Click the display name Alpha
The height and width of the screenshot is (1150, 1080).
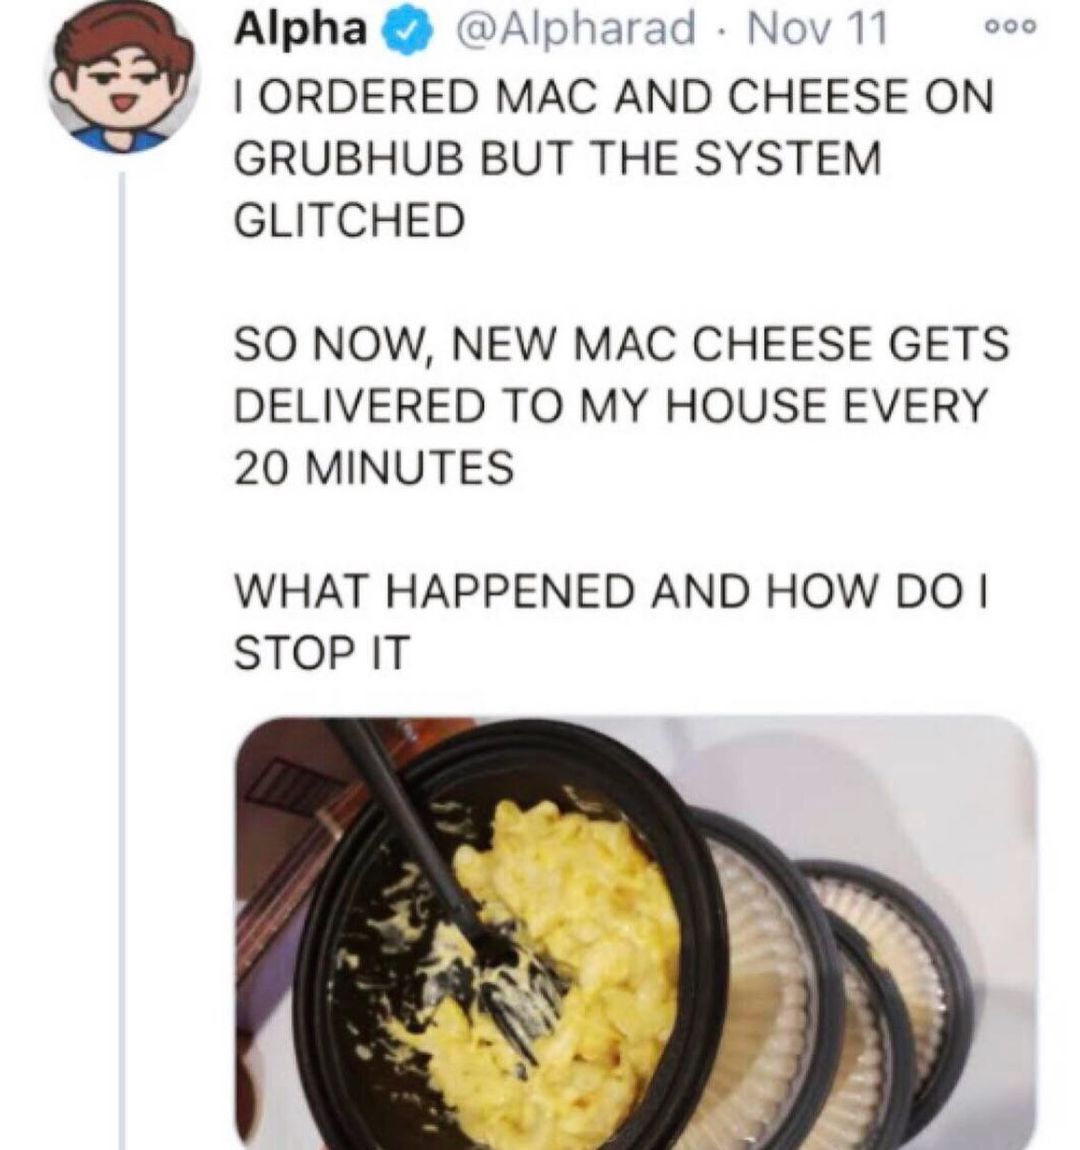tap(300, 29)
